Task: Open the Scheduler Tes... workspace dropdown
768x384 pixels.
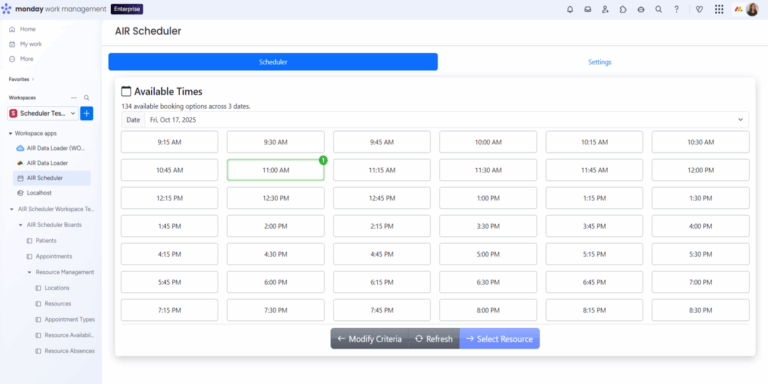Action: (43, 113)
